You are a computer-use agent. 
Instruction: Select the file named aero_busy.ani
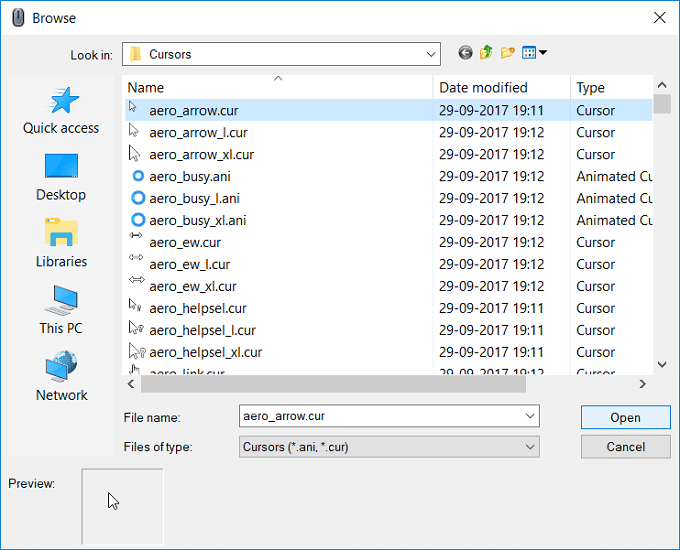click(x=190, y=177)
